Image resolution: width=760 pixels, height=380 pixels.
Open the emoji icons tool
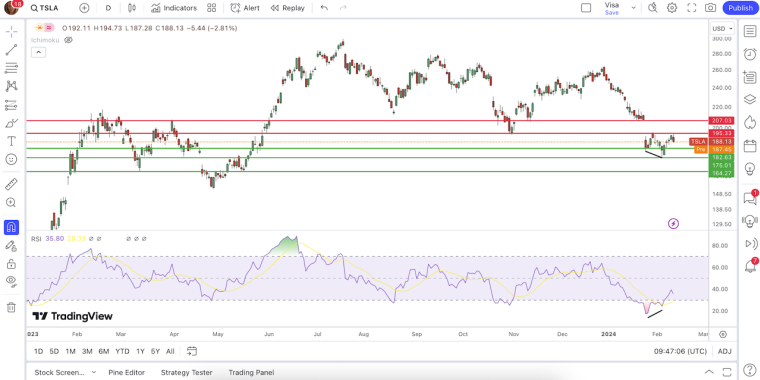coord(12,159)
